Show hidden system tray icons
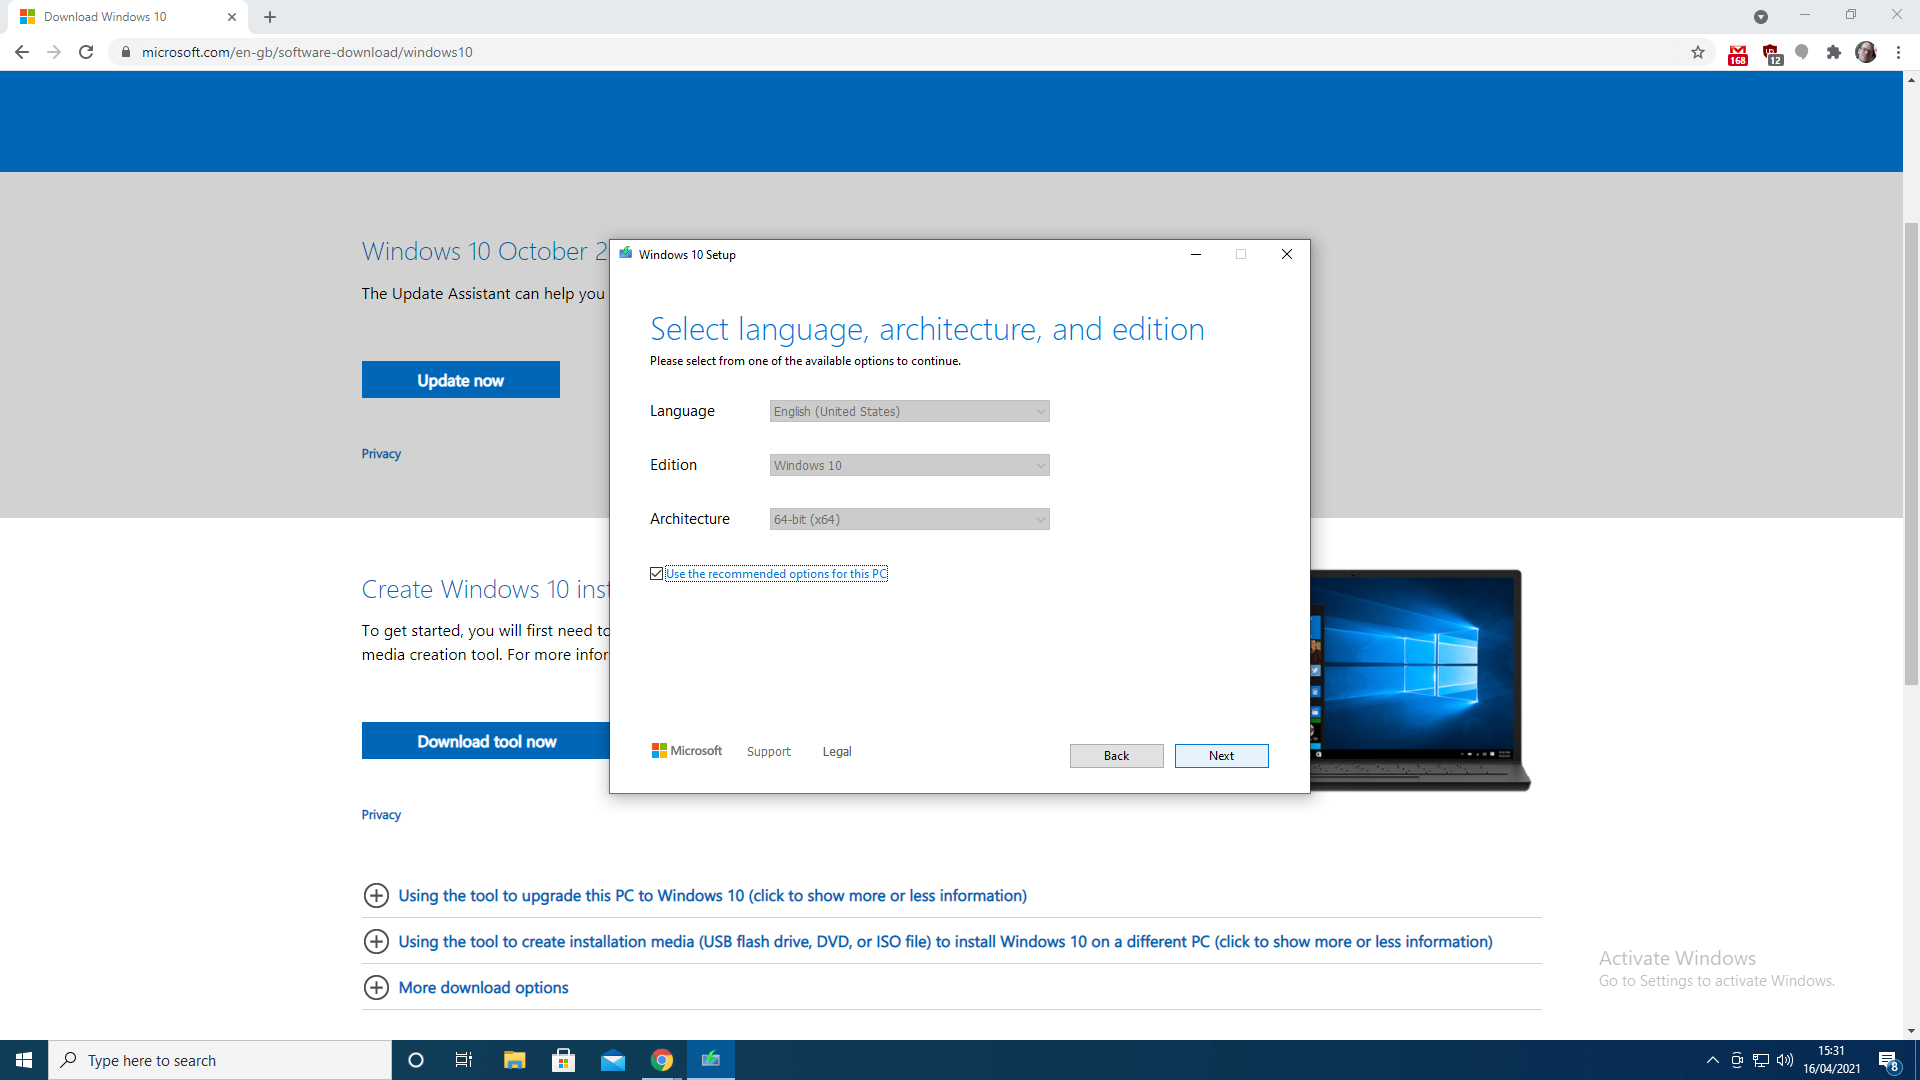The image size is (1920, 1080). point(1713,1060)
